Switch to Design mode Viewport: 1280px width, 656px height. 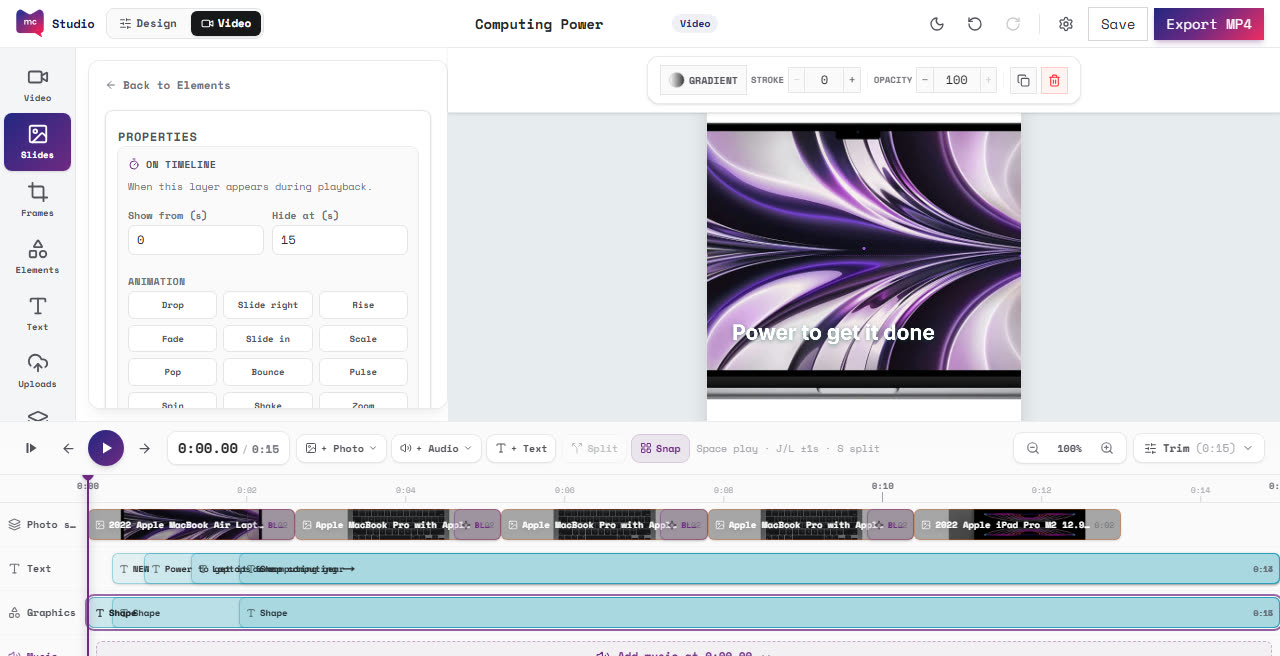click(x=148, y=23)
